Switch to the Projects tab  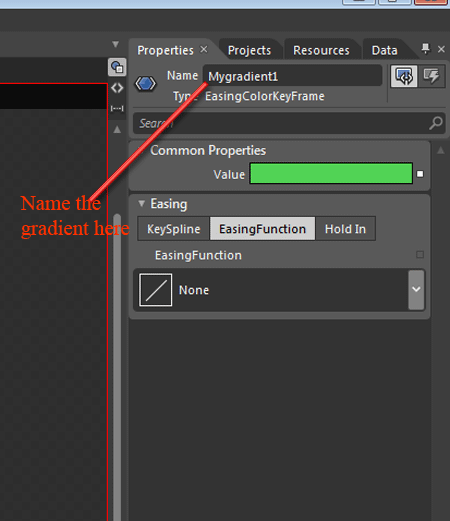pyautogui.click(x=249, y=50)
